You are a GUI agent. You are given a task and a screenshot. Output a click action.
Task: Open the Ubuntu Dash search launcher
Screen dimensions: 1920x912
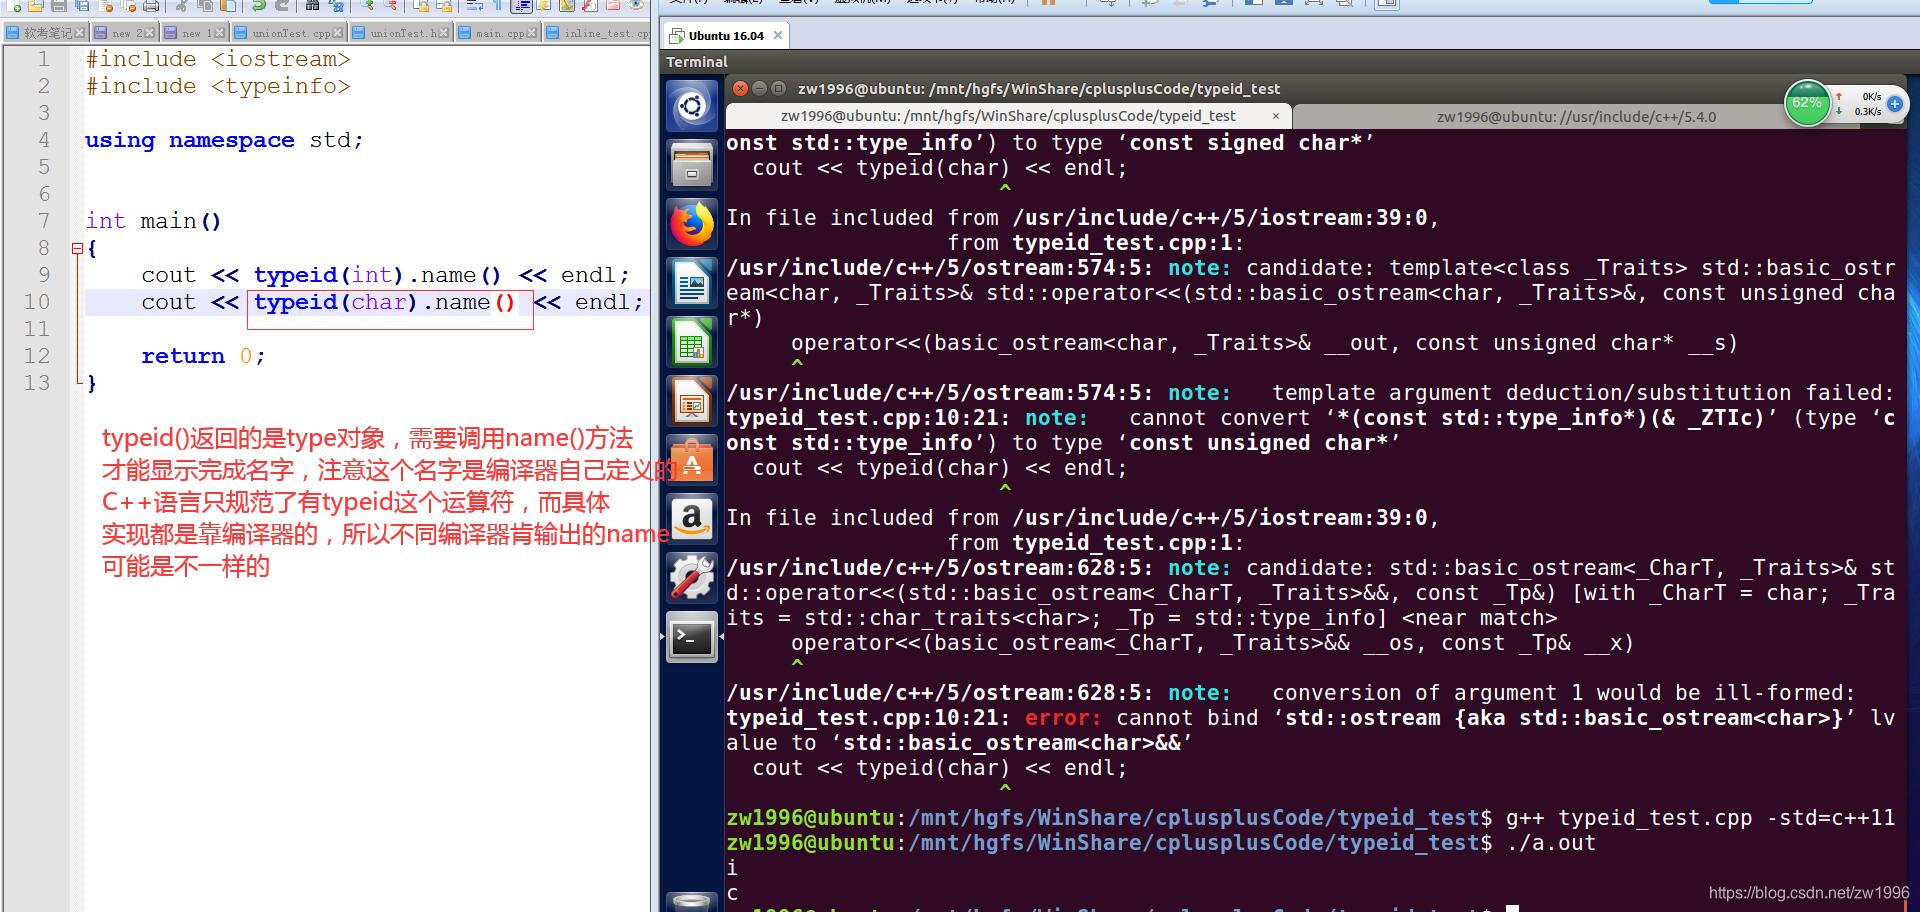(x=692, y=106)
